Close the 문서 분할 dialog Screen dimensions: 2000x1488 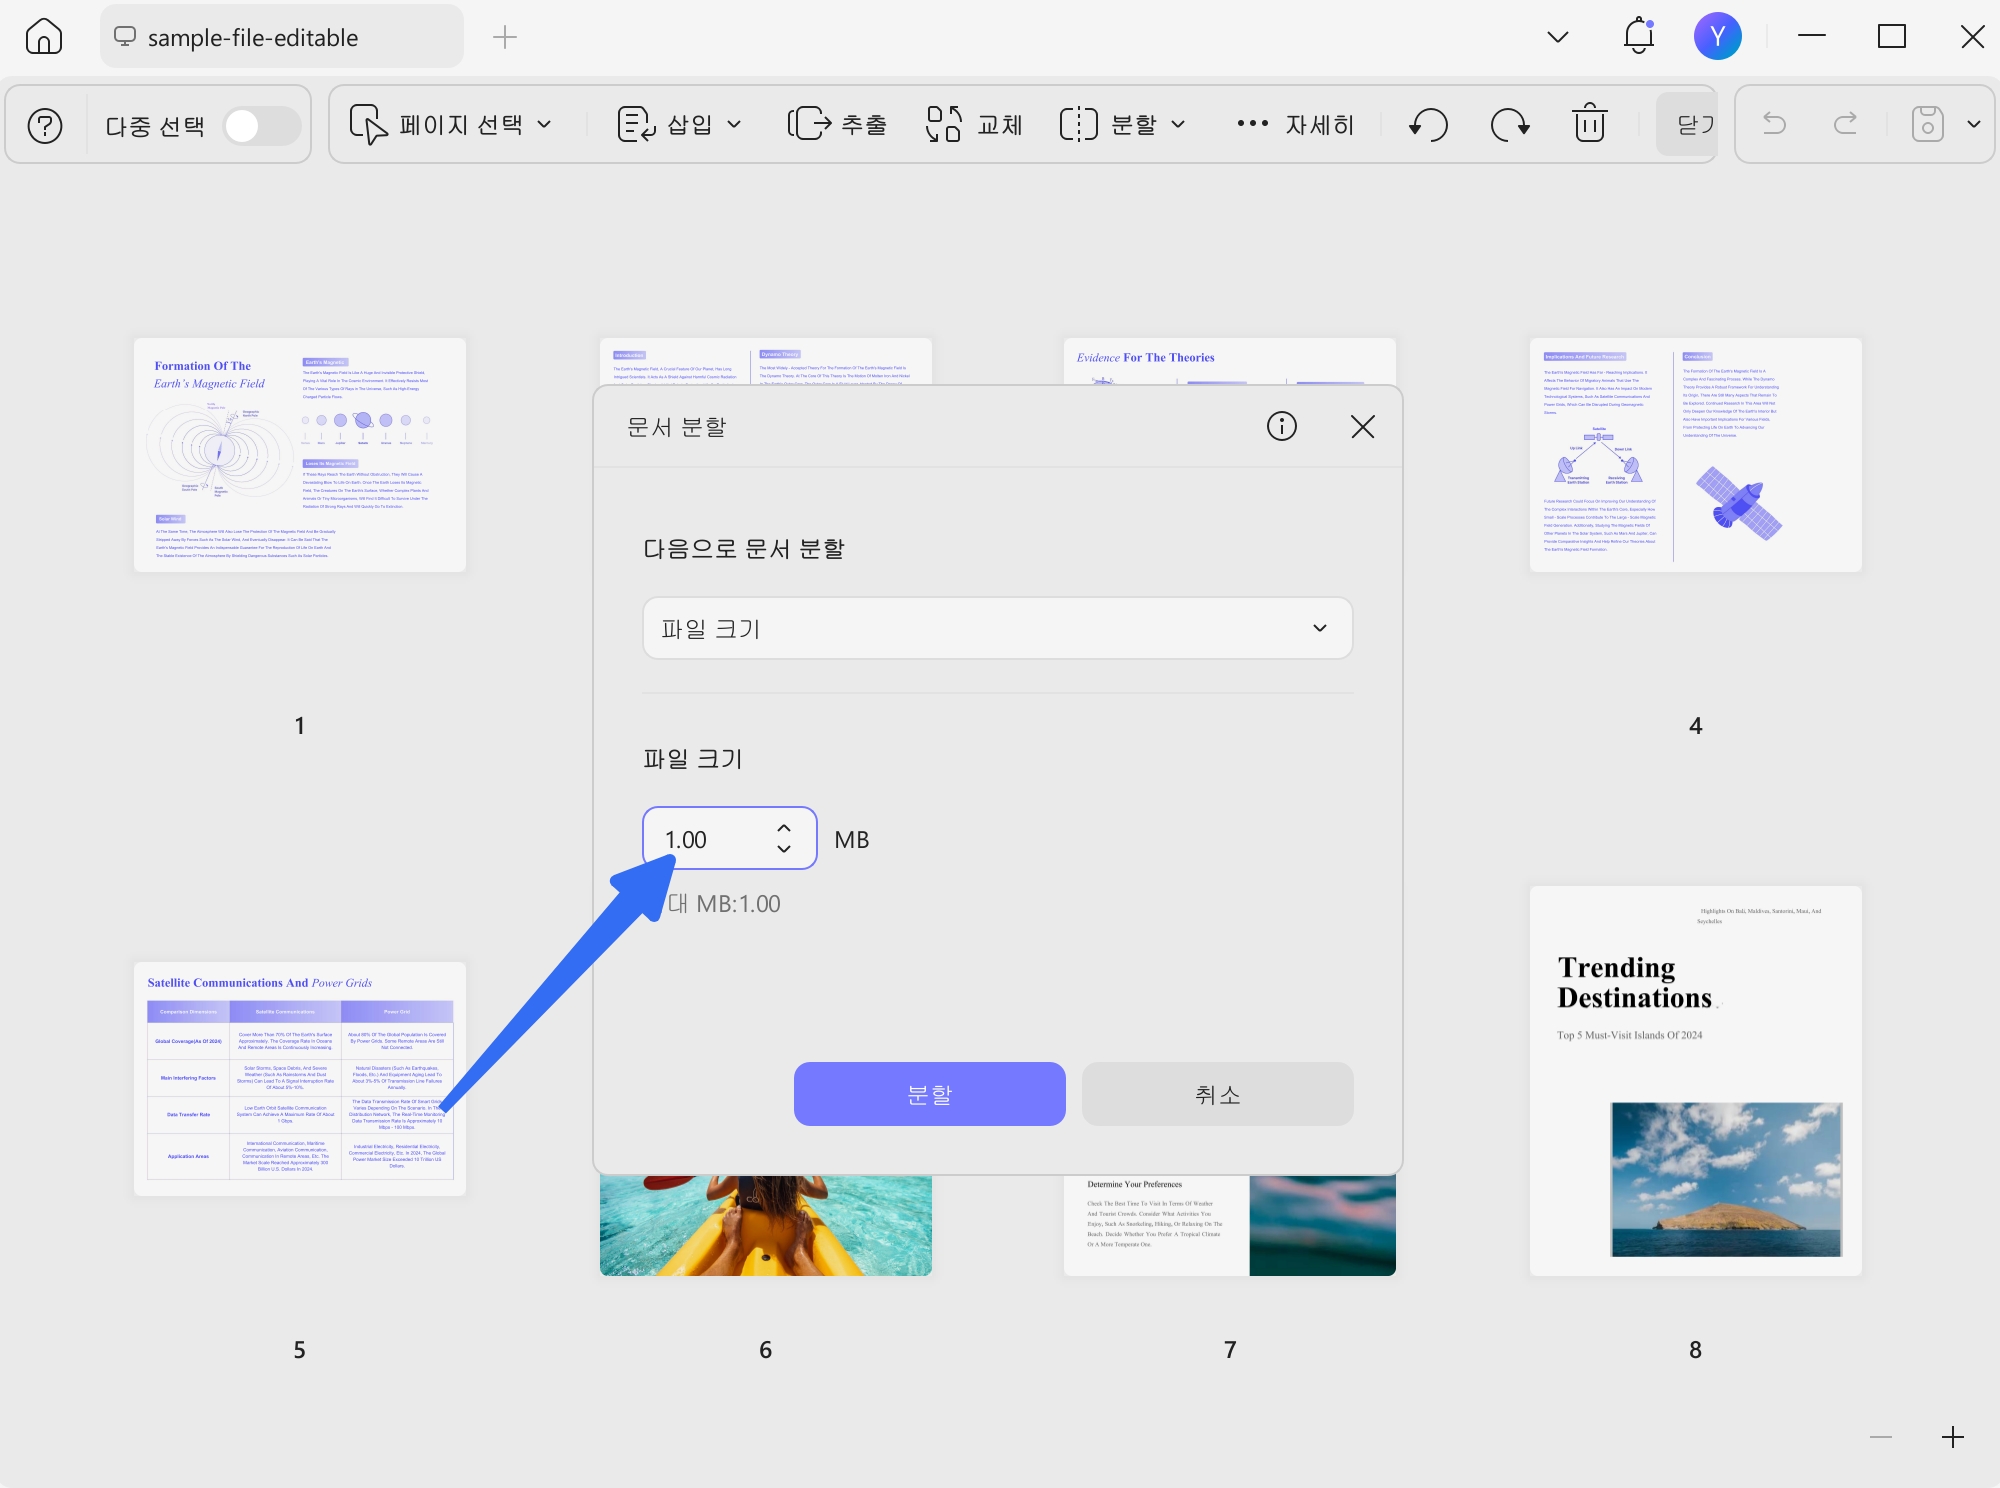click(1362, 427)
